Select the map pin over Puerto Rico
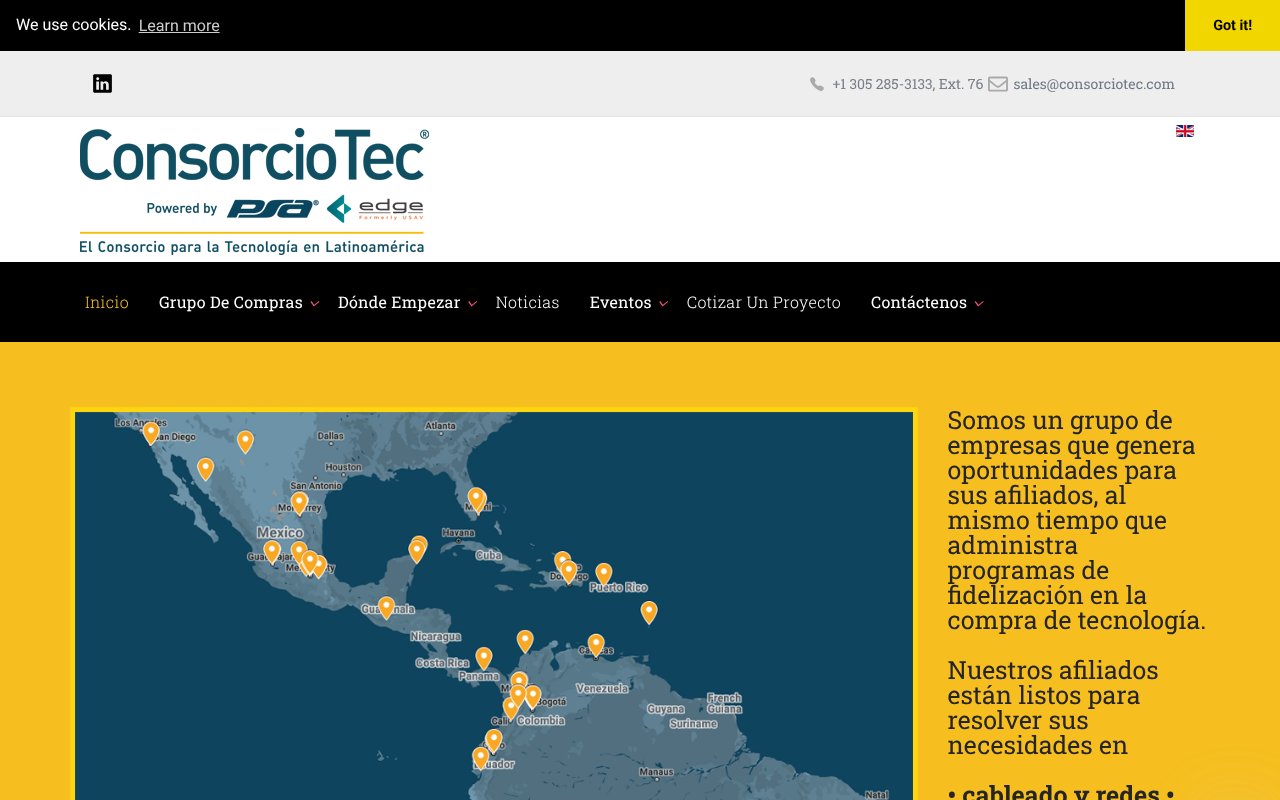1280x800 pixels. (x=603, y=572)
